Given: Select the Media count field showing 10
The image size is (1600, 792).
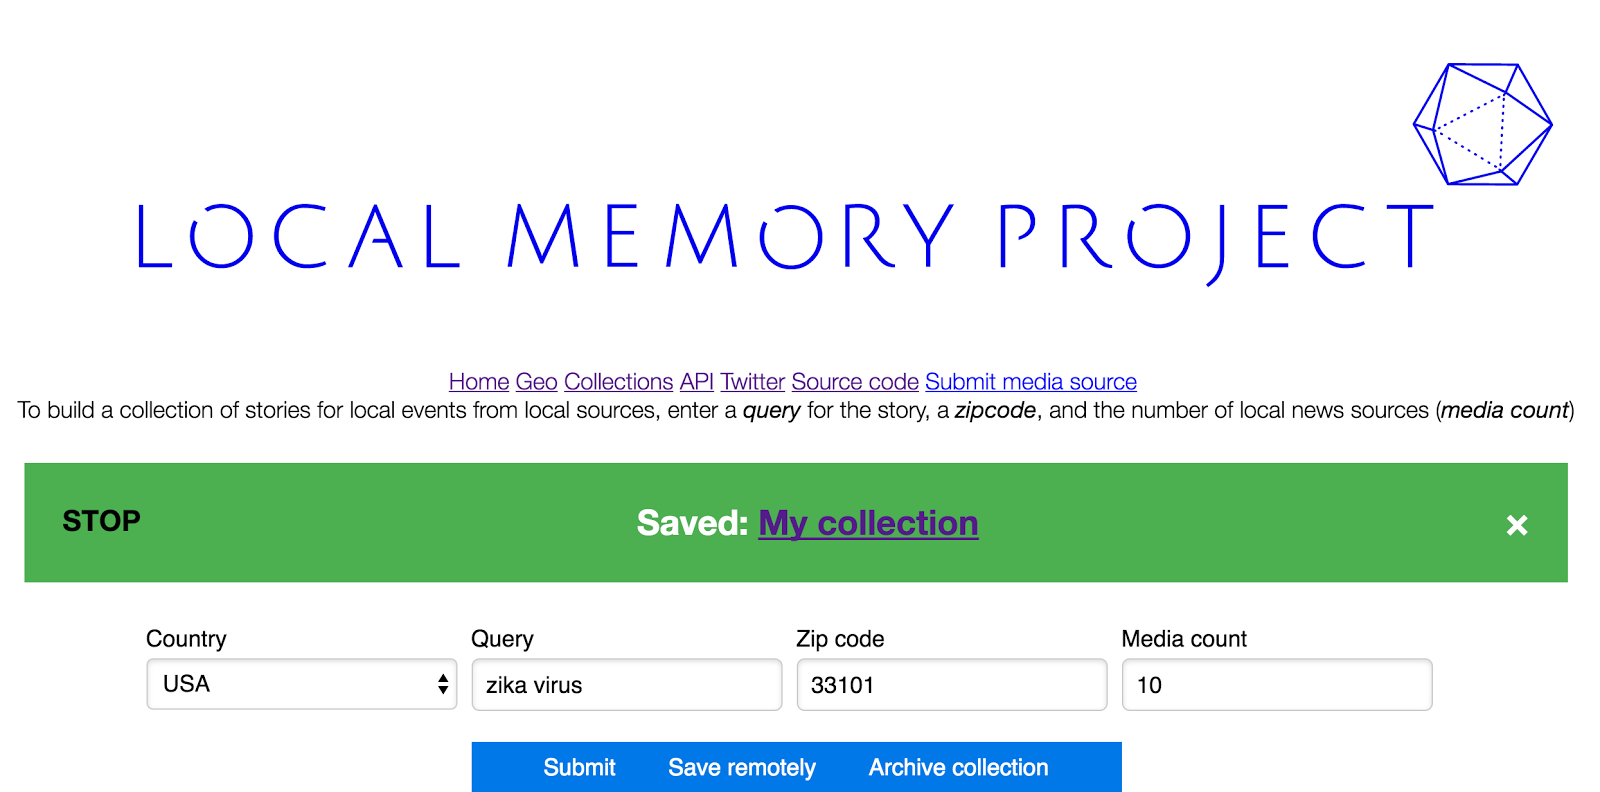Looking at the screenshot, I should pos(1276,684).
